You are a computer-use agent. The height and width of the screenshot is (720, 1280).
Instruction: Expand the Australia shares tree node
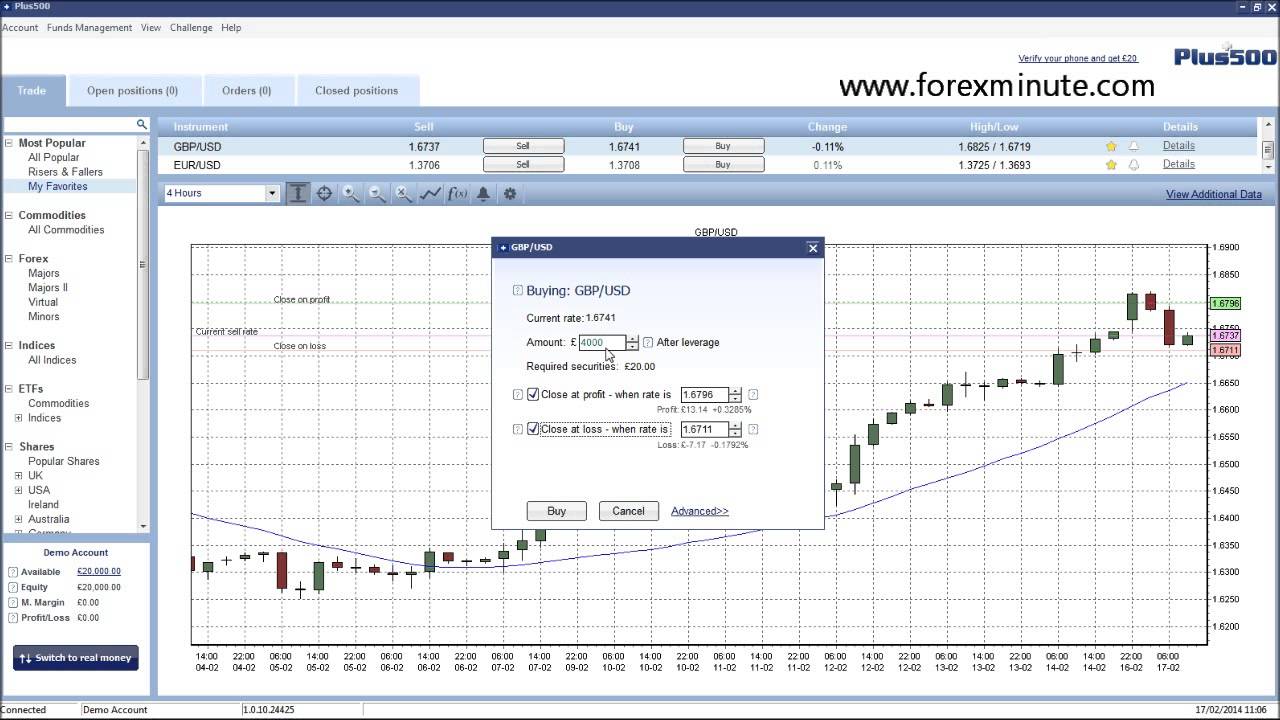pos(18,519)
